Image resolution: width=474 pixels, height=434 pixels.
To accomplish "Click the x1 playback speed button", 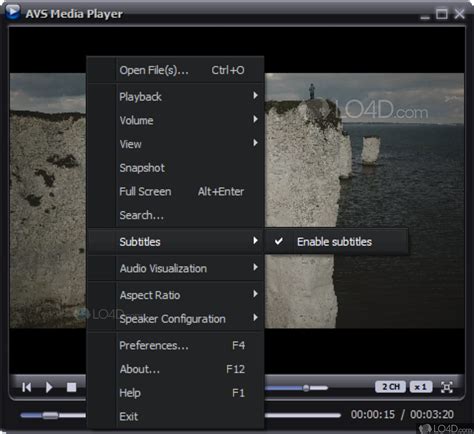I will click(x=421, y=387).
